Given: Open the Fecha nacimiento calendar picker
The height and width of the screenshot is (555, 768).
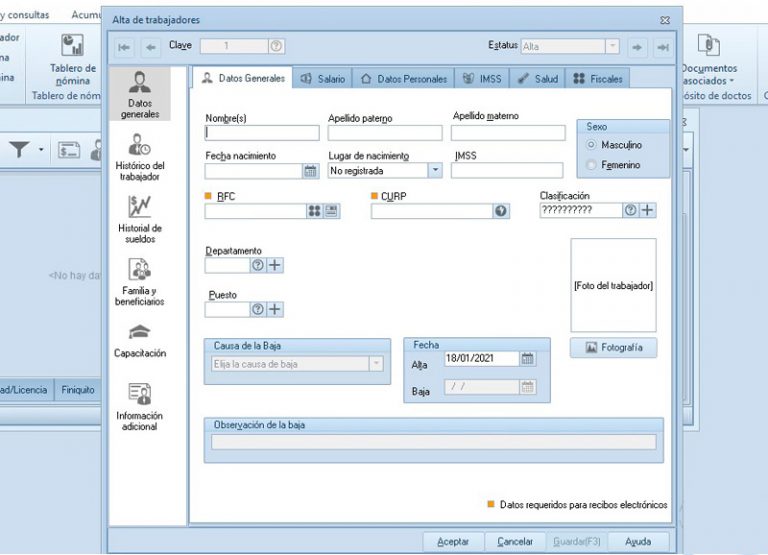Looking at the screenshot, I should click(311, 171).
